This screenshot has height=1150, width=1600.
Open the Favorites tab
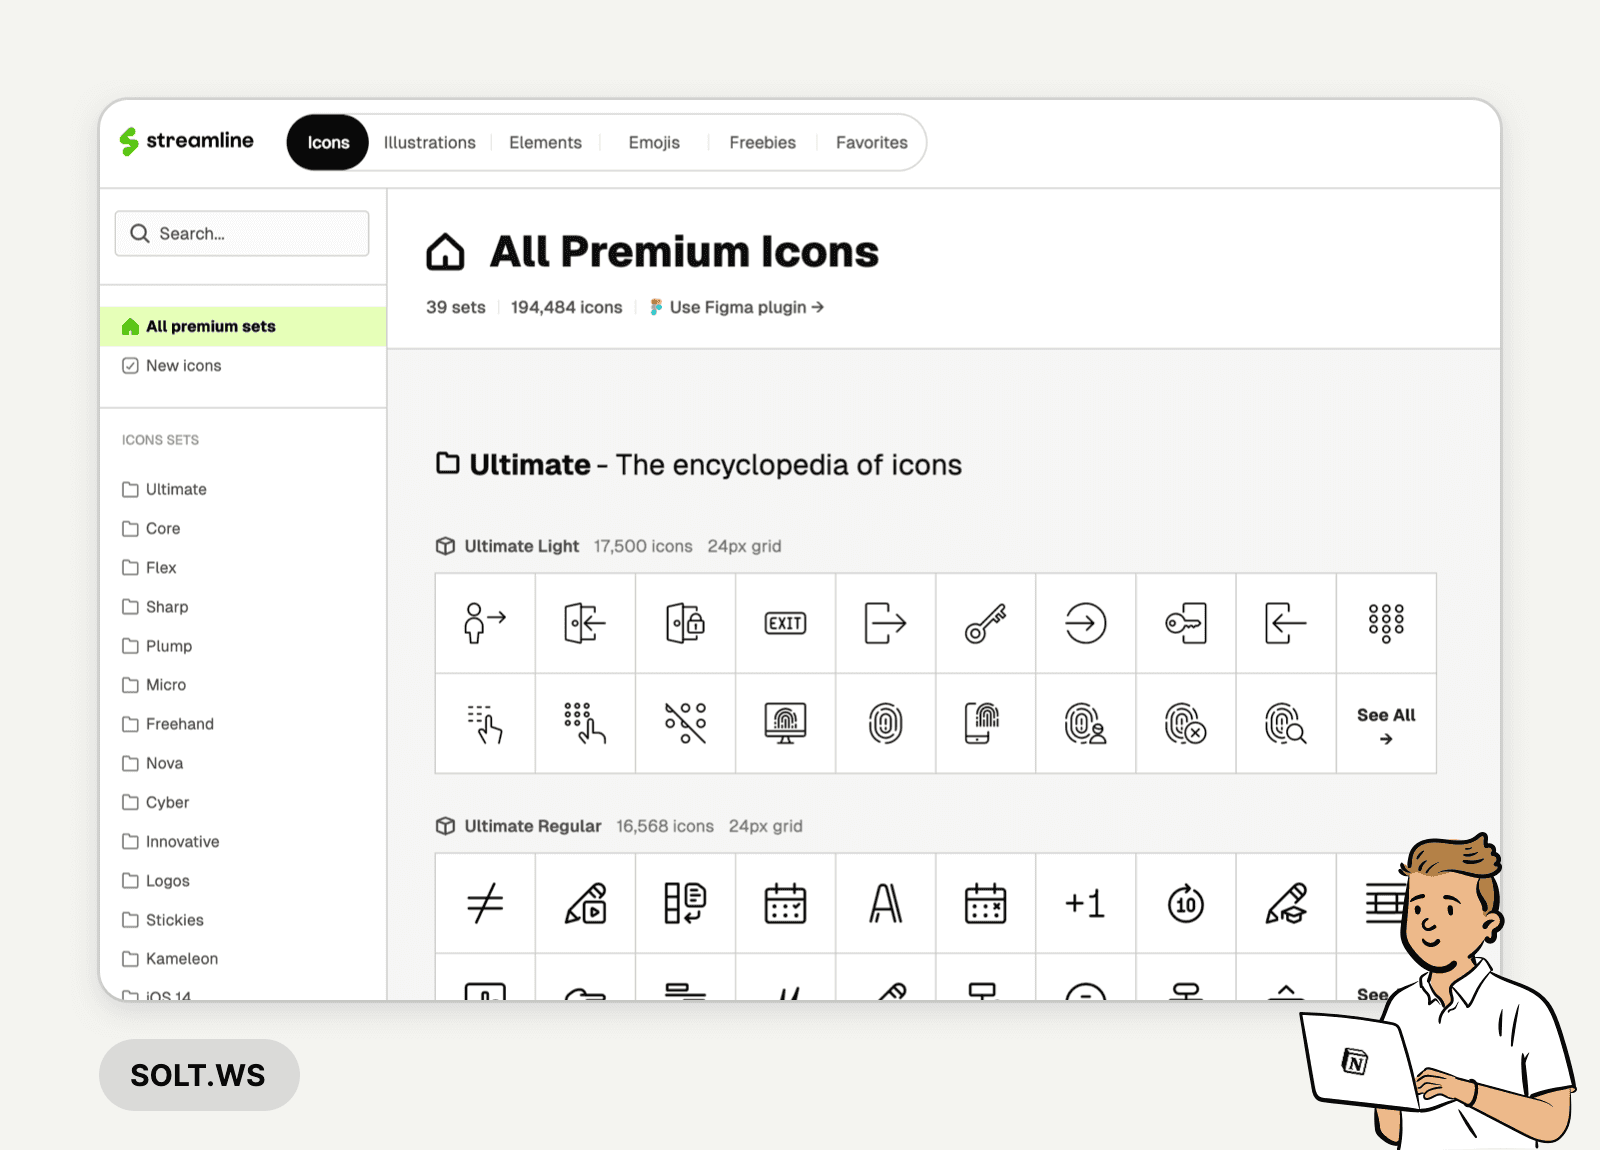click(872, 143)
